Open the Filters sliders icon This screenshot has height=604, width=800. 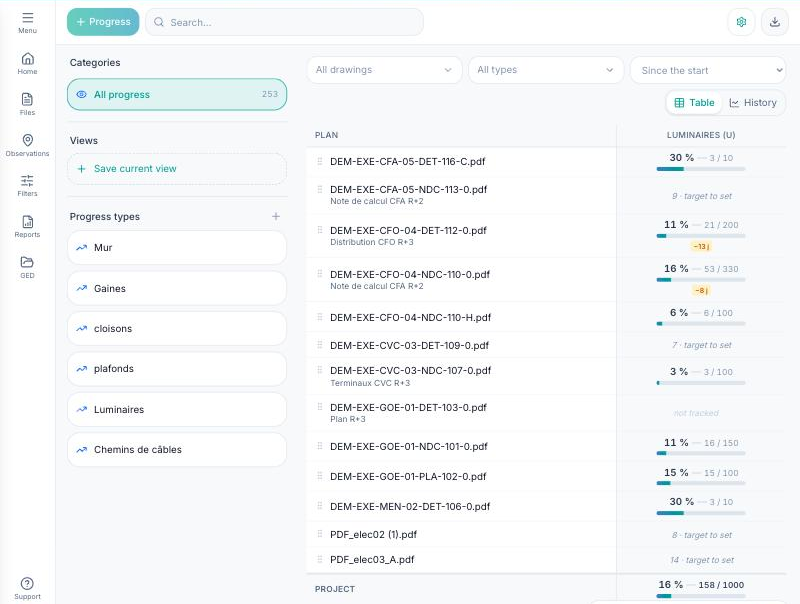[28, 181]
